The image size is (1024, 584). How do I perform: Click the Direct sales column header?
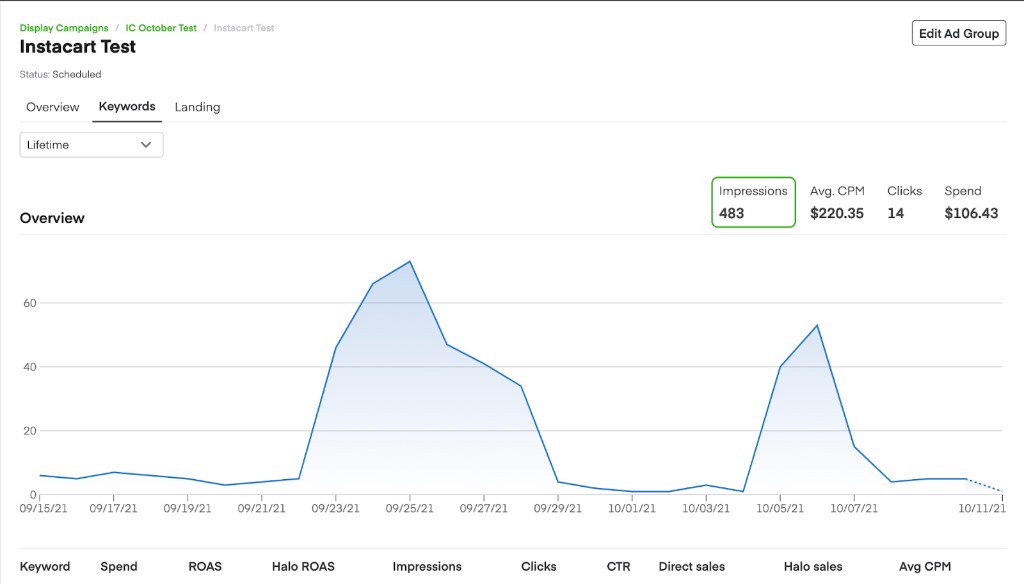click(x=692, y=566)
